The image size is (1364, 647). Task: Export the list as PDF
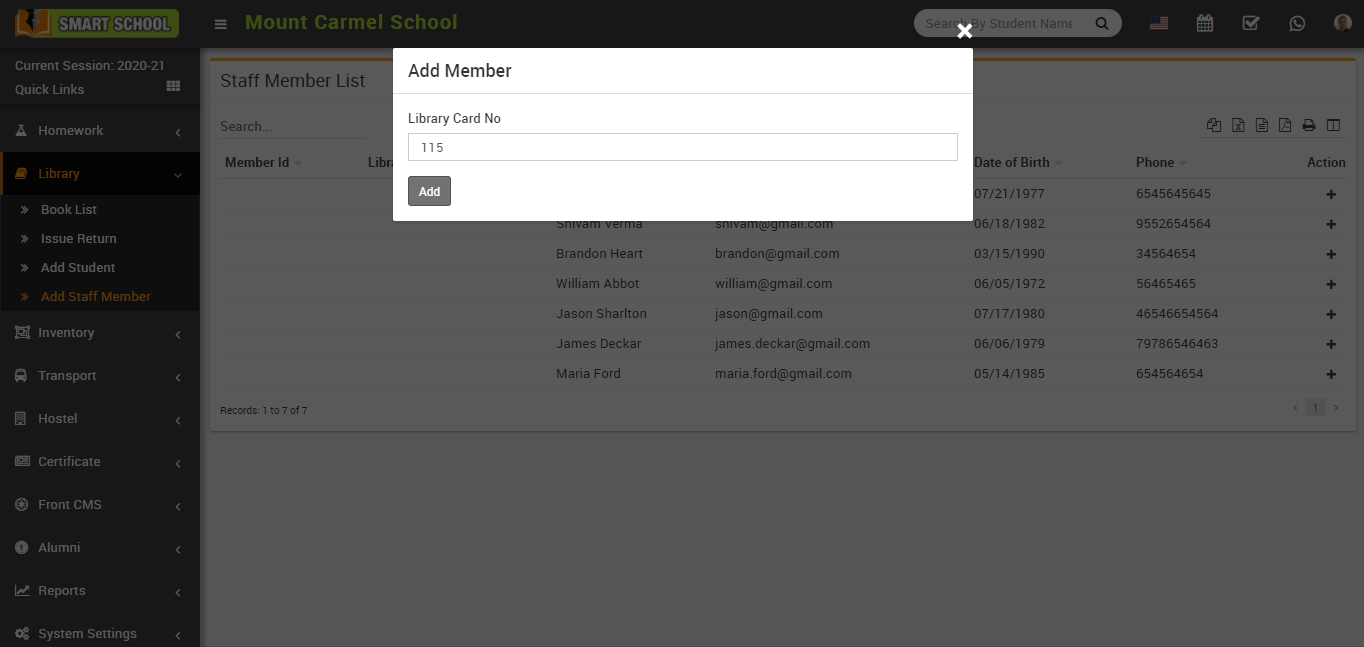click(1286, 125)
